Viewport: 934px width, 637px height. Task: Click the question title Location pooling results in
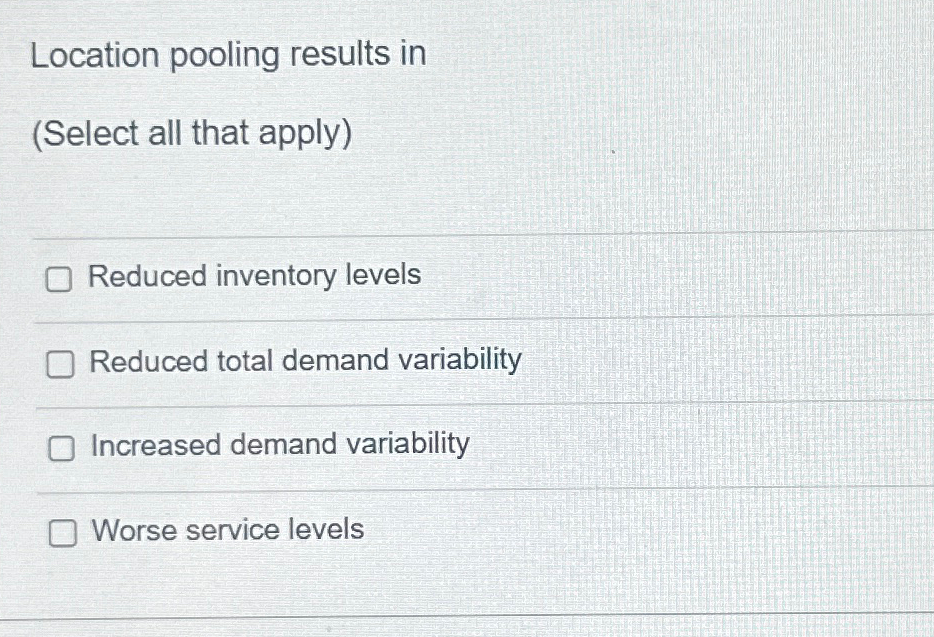click(x=228, y=56)
